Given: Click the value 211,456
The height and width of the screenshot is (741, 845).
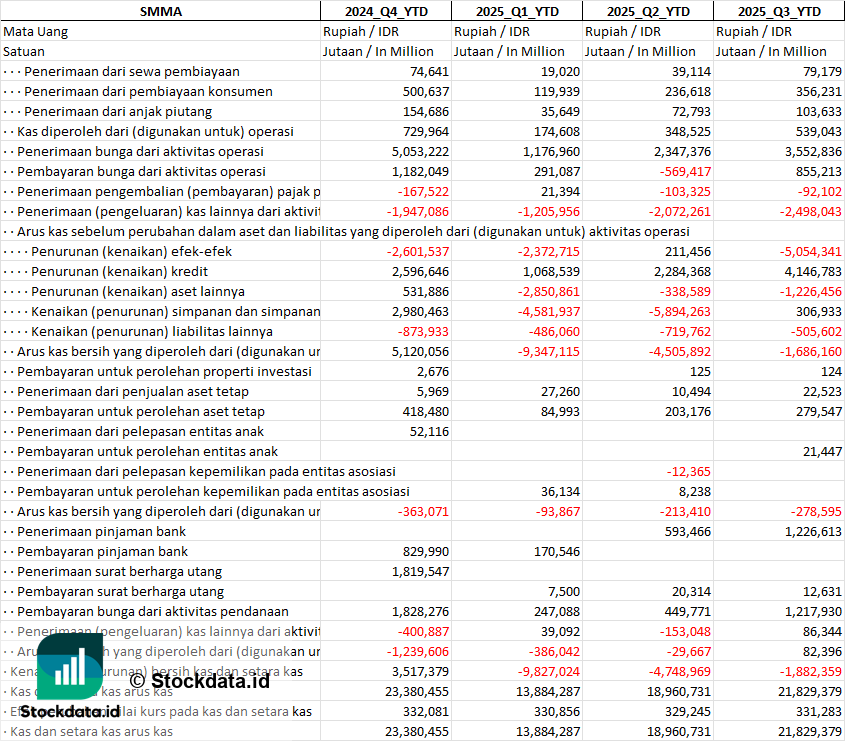Looking at the screenshot, I should click(x=688, y=252).
